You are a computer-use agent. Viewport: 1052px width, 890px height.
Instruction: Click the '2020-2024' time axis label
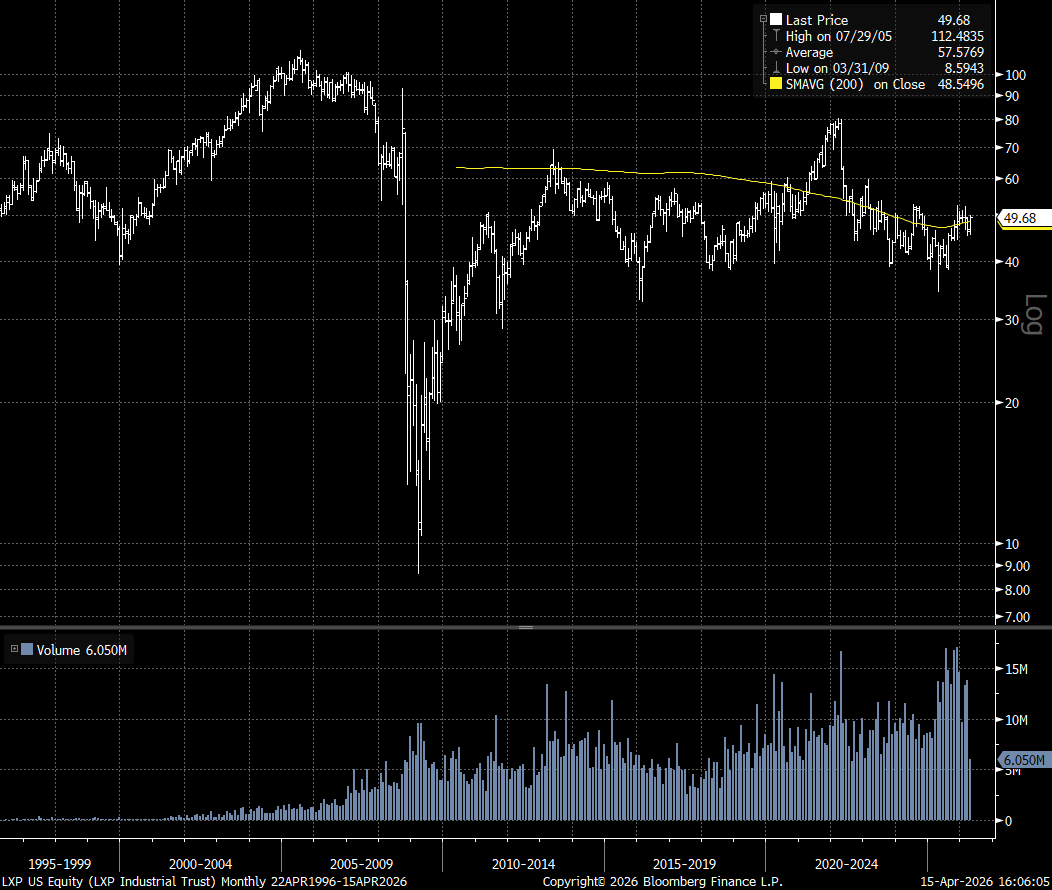point(846,864)
